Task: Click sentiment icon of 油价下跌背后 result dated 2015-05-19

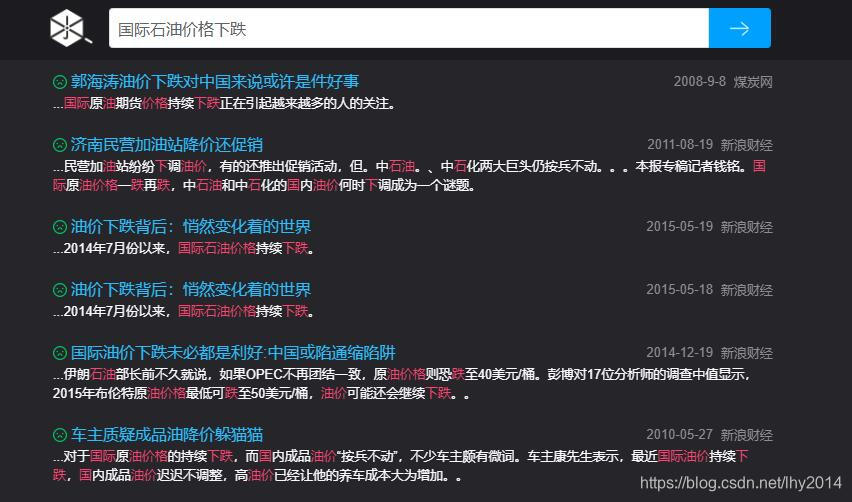Action: (x=60, y=227)
